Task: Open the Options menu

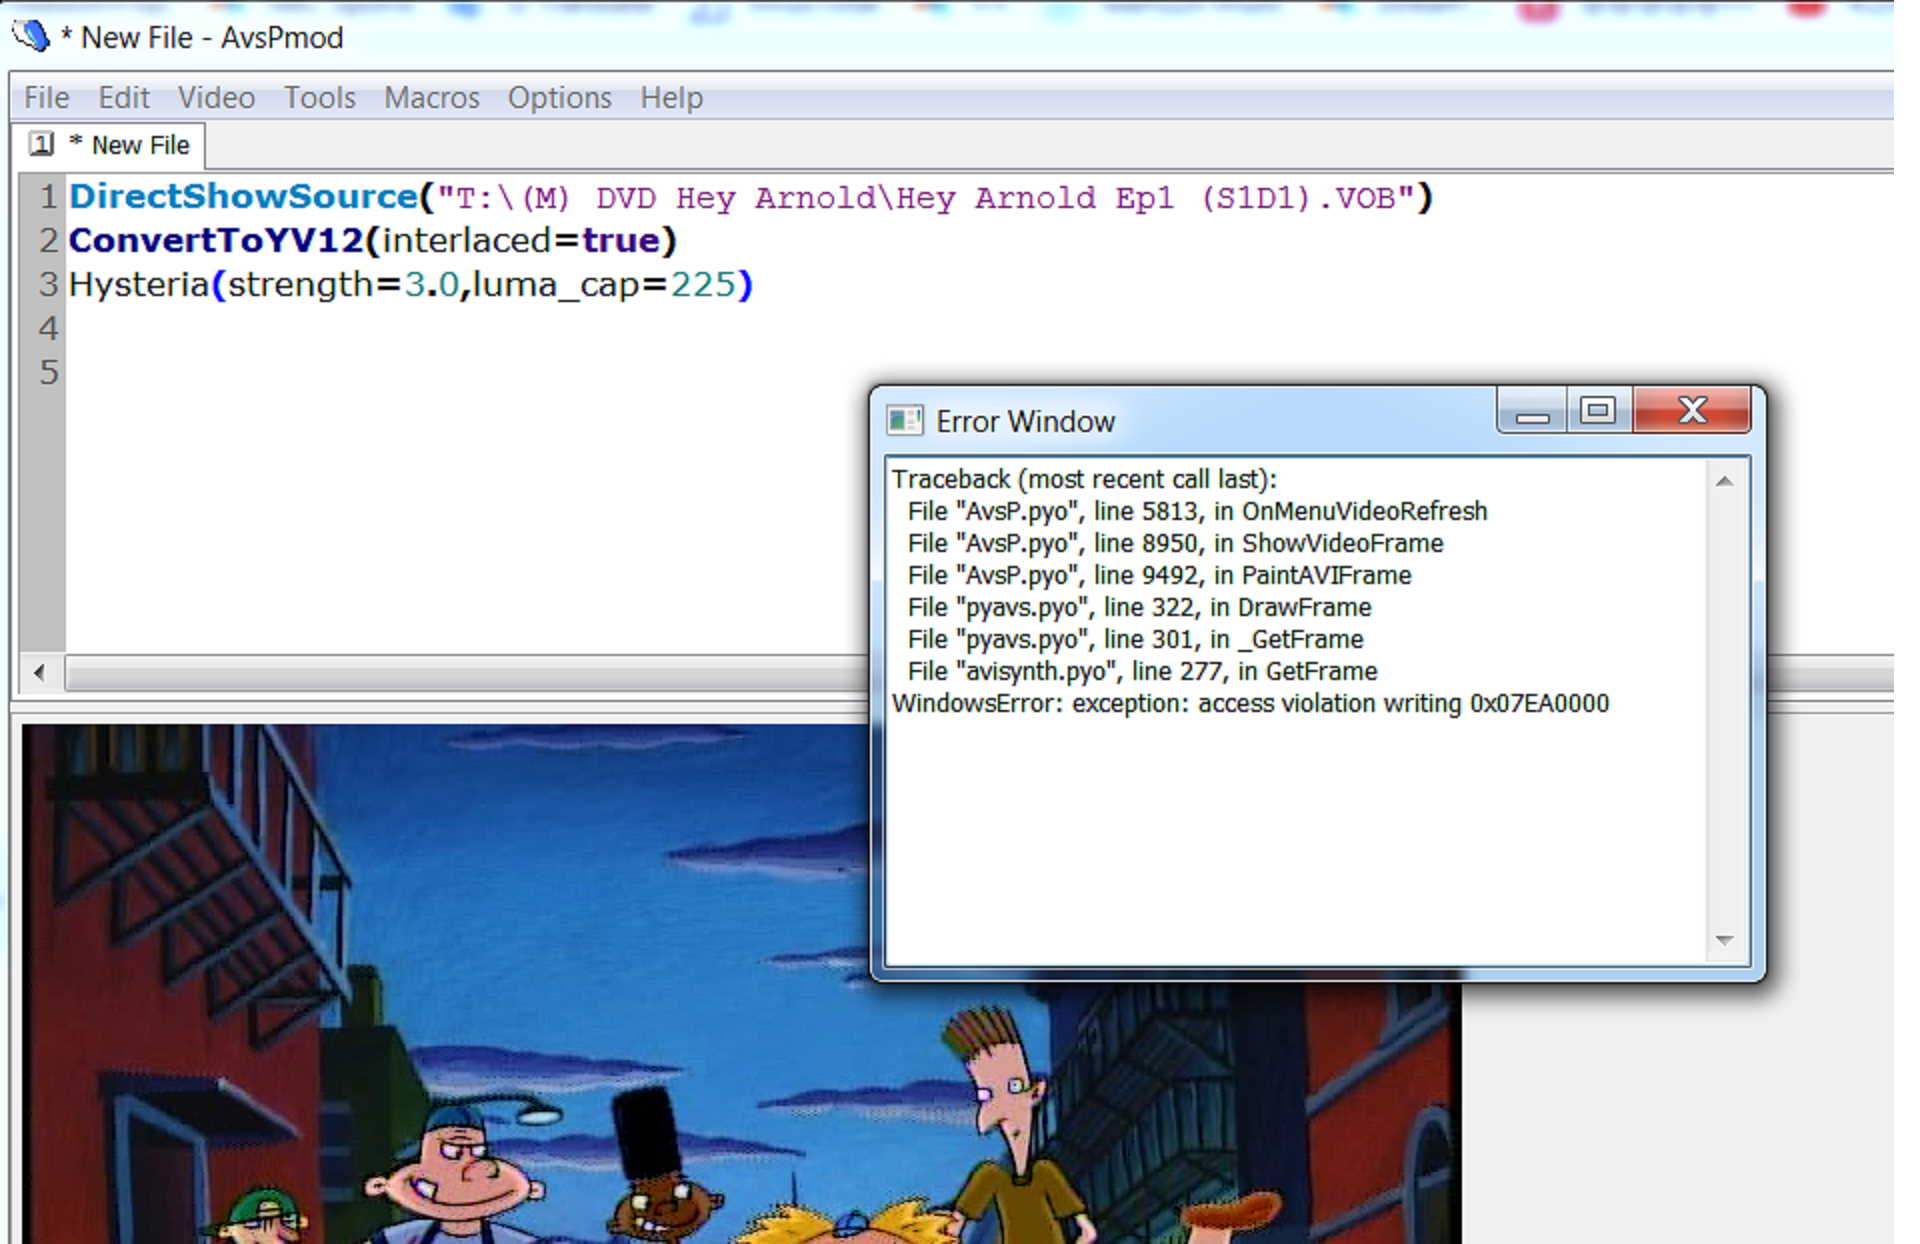Action: [x=559, y=98]
